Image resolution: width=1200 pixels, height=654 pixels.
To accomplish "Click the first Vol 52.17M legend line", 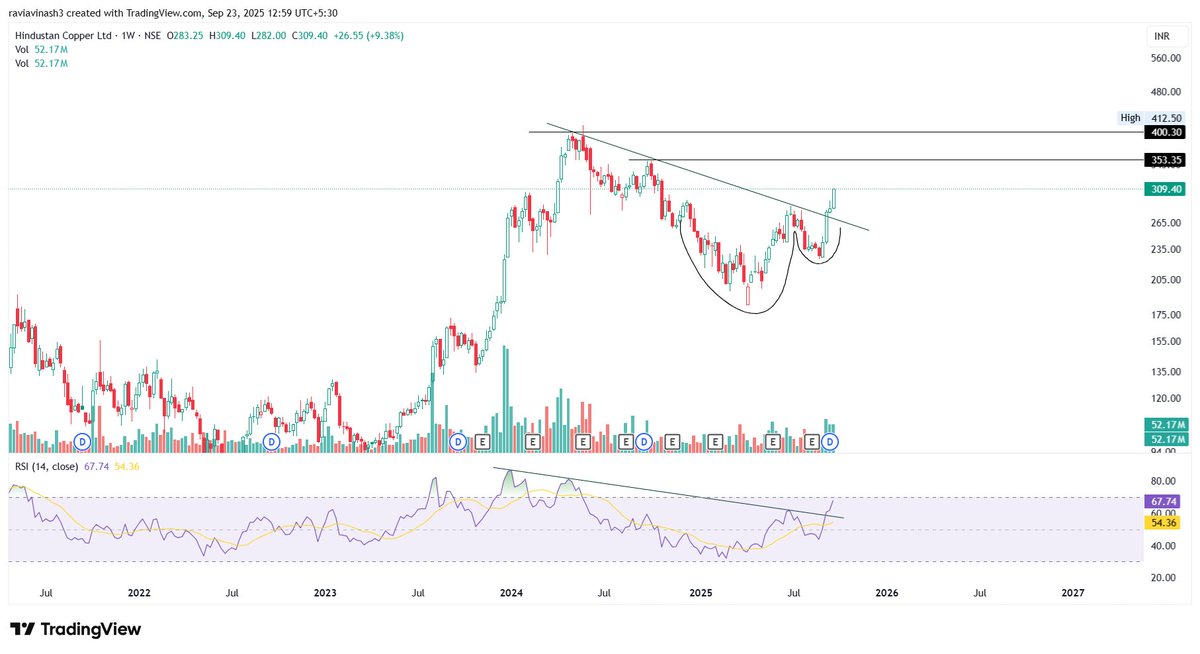I will 40,49.
